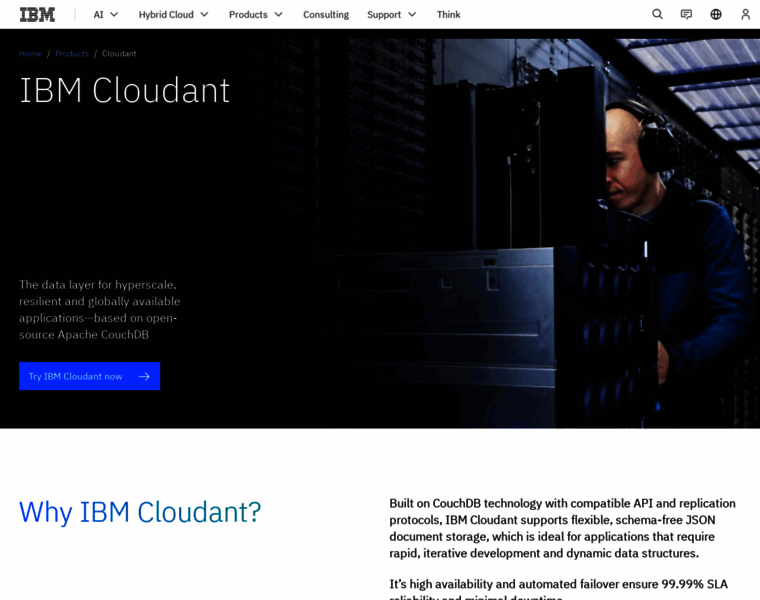Open the search icon in header
Viewport: 760px width, 600px height.
pyautogui.click(x=657, y=15)
